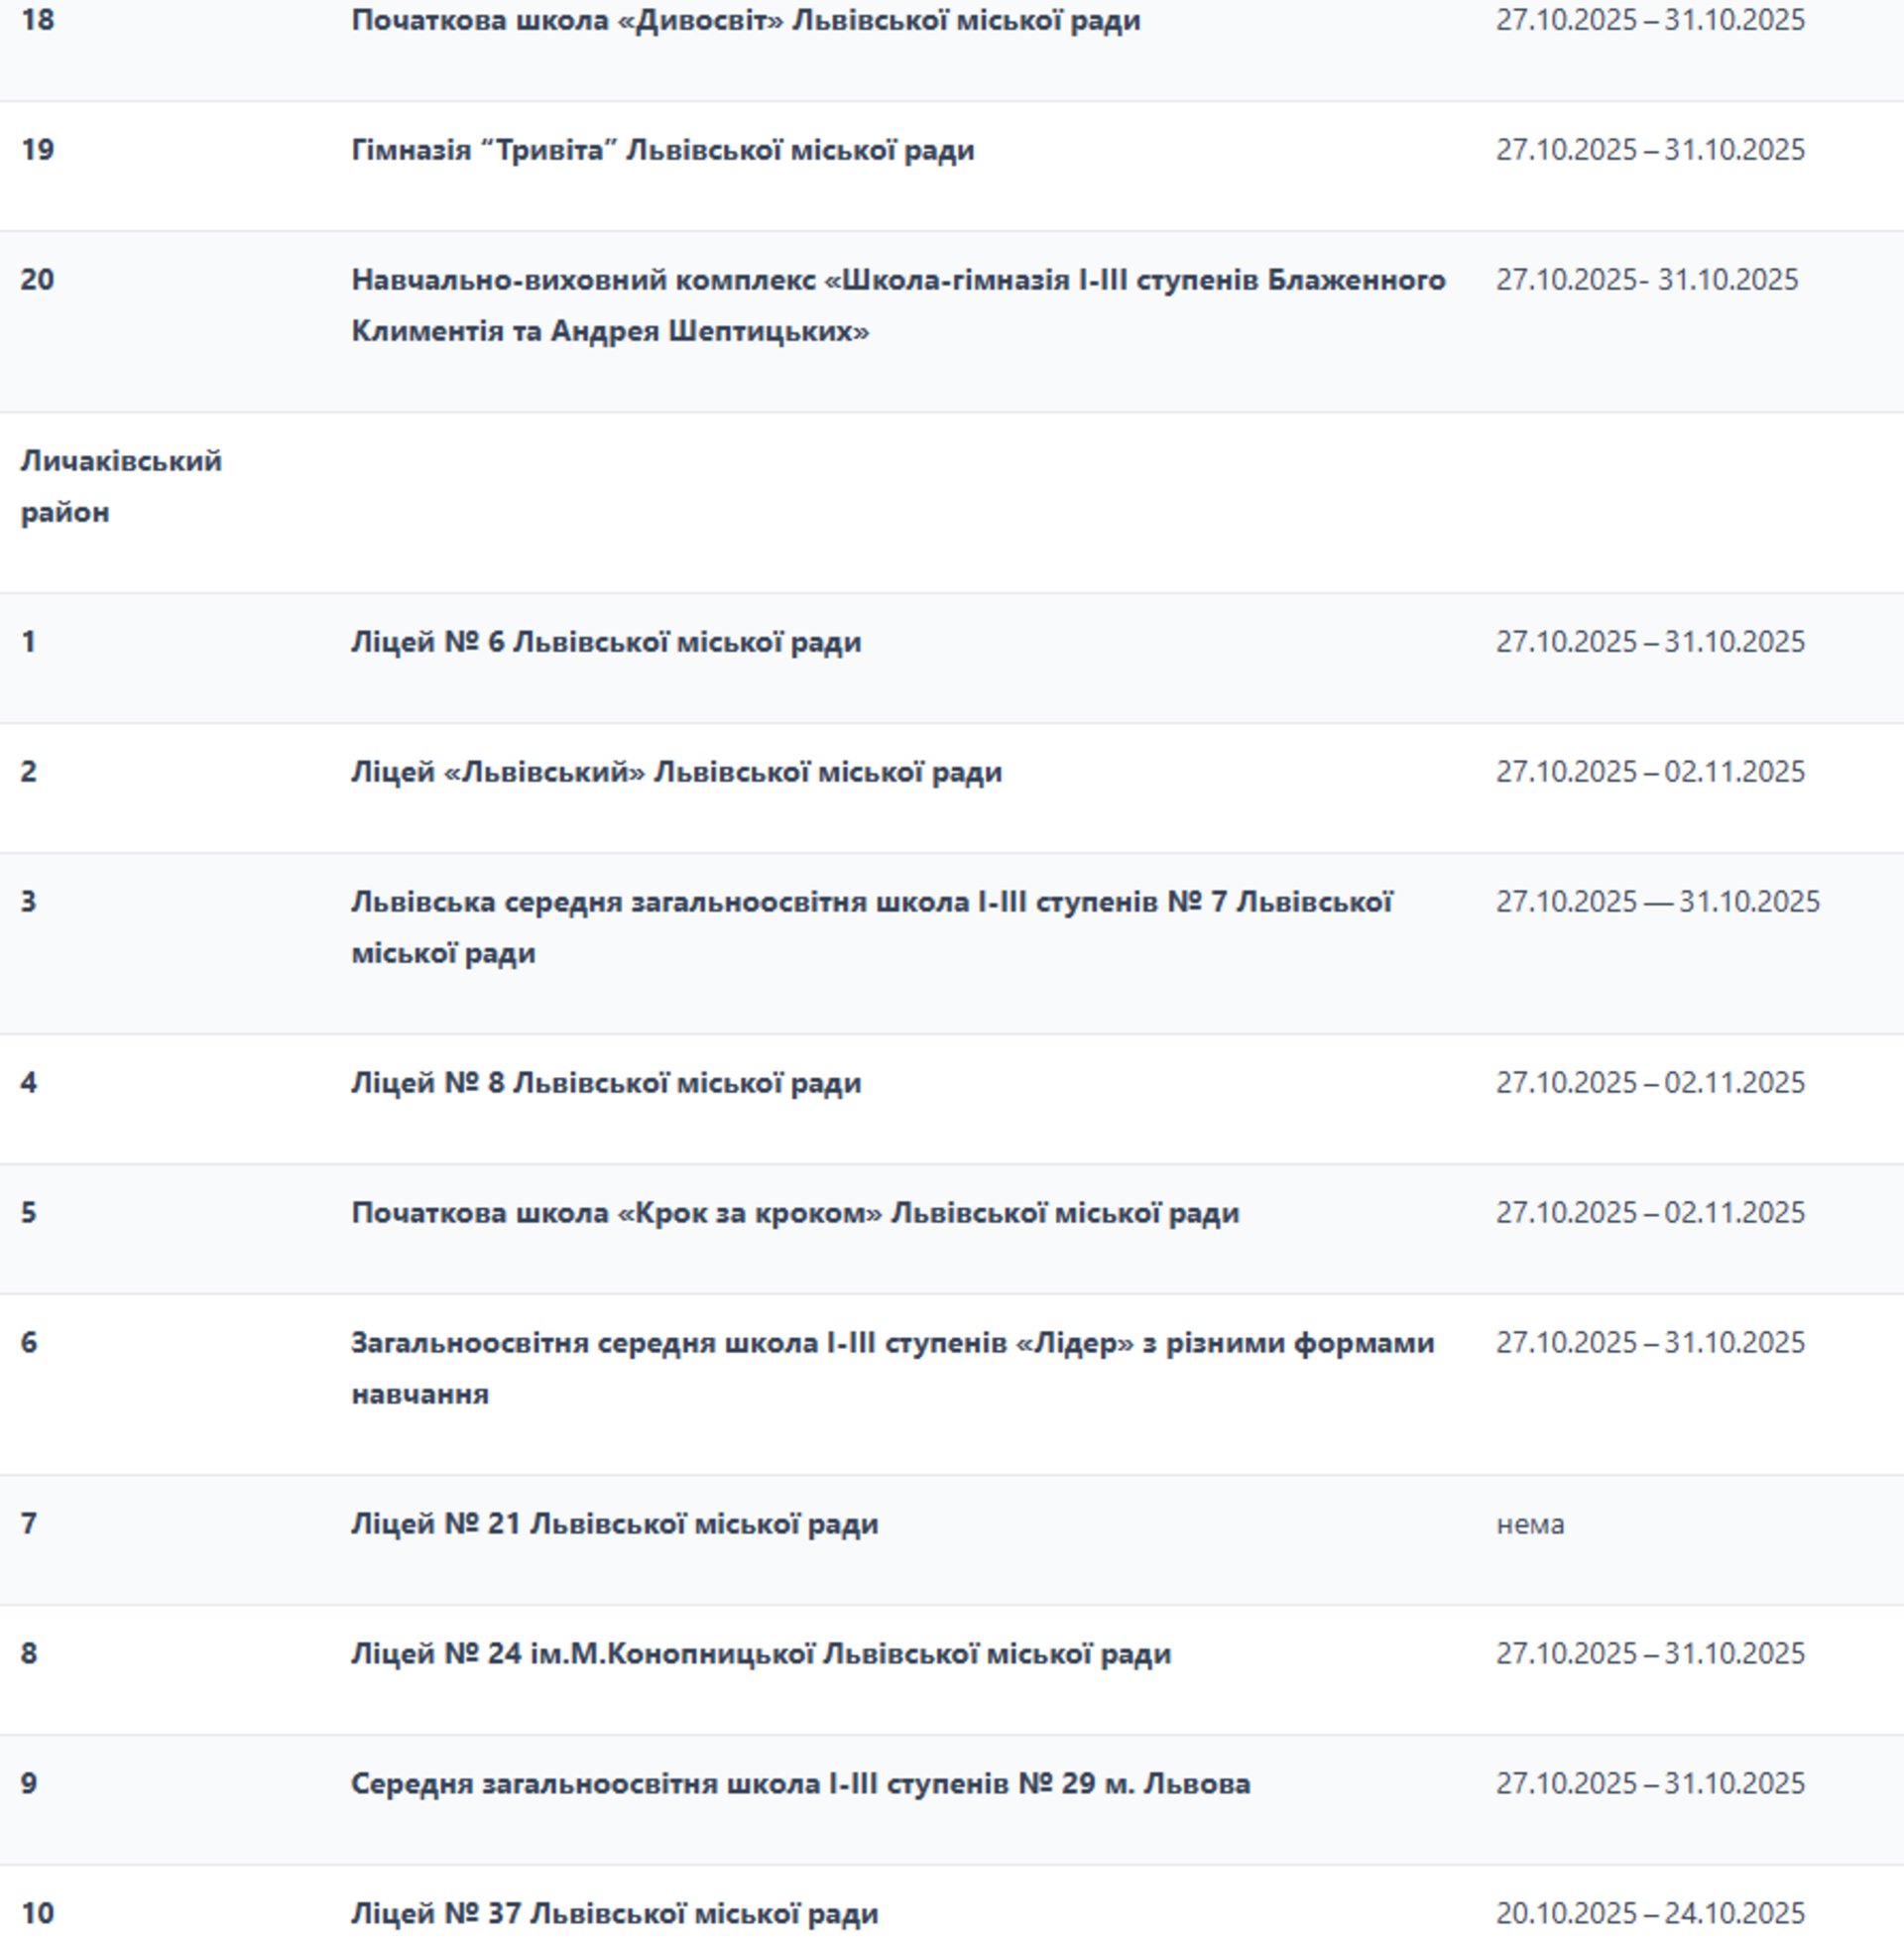Click the Ліцей «Львівський» school name
Screen dimensions: 1904x1949
tap(676, 772)
